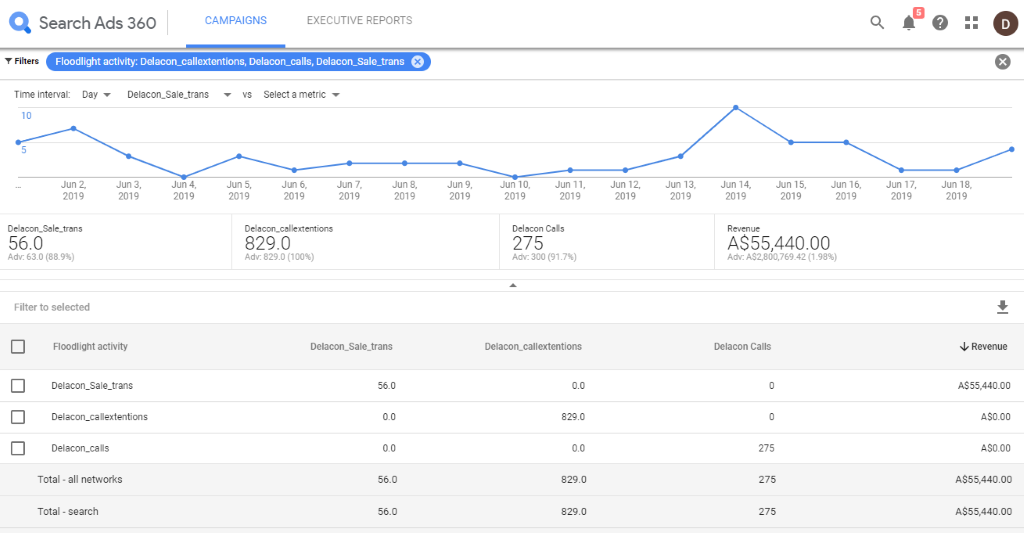
Task: Remove the Floodlight activity filter chip
Action: 417,61
